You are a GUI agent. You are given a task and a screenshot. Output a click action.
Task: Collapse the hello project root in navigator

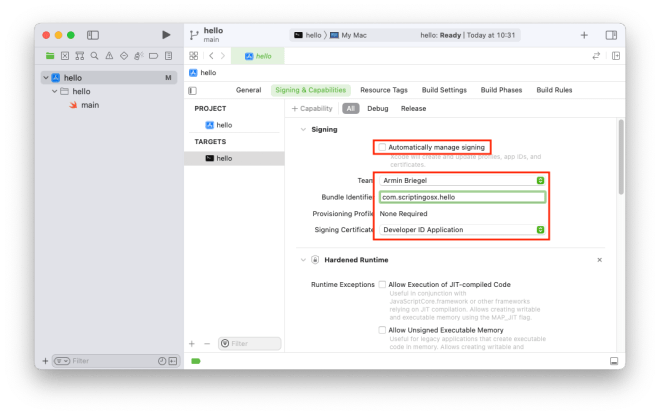(x=46, y=78)
